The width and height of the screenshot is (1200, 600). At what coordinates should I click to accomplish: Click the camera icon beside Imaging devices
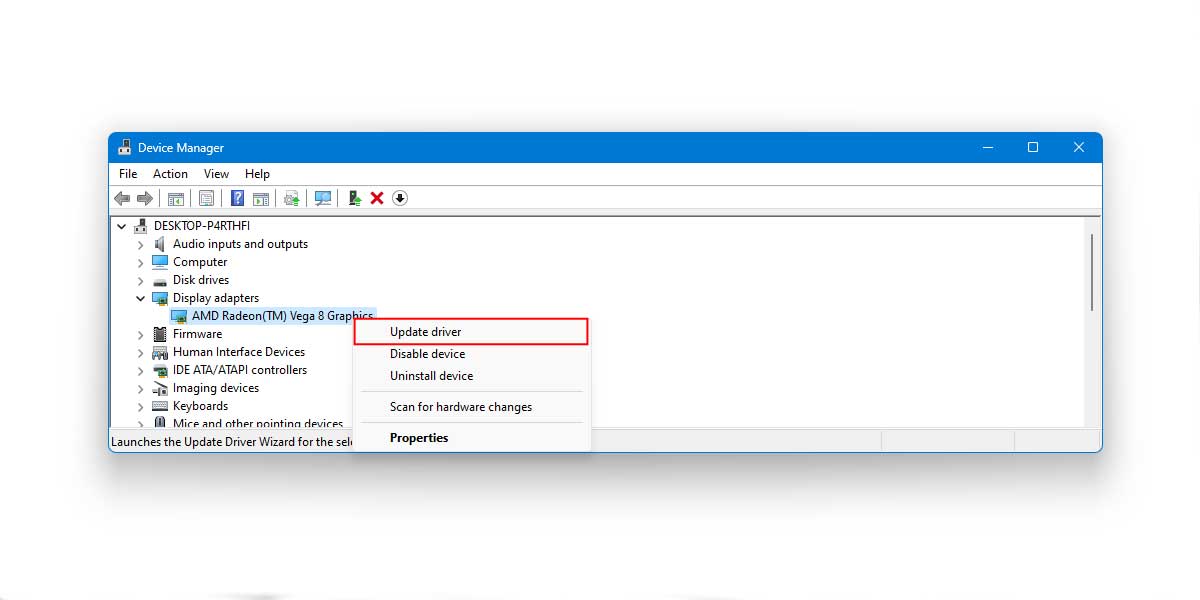click(160, 388)
